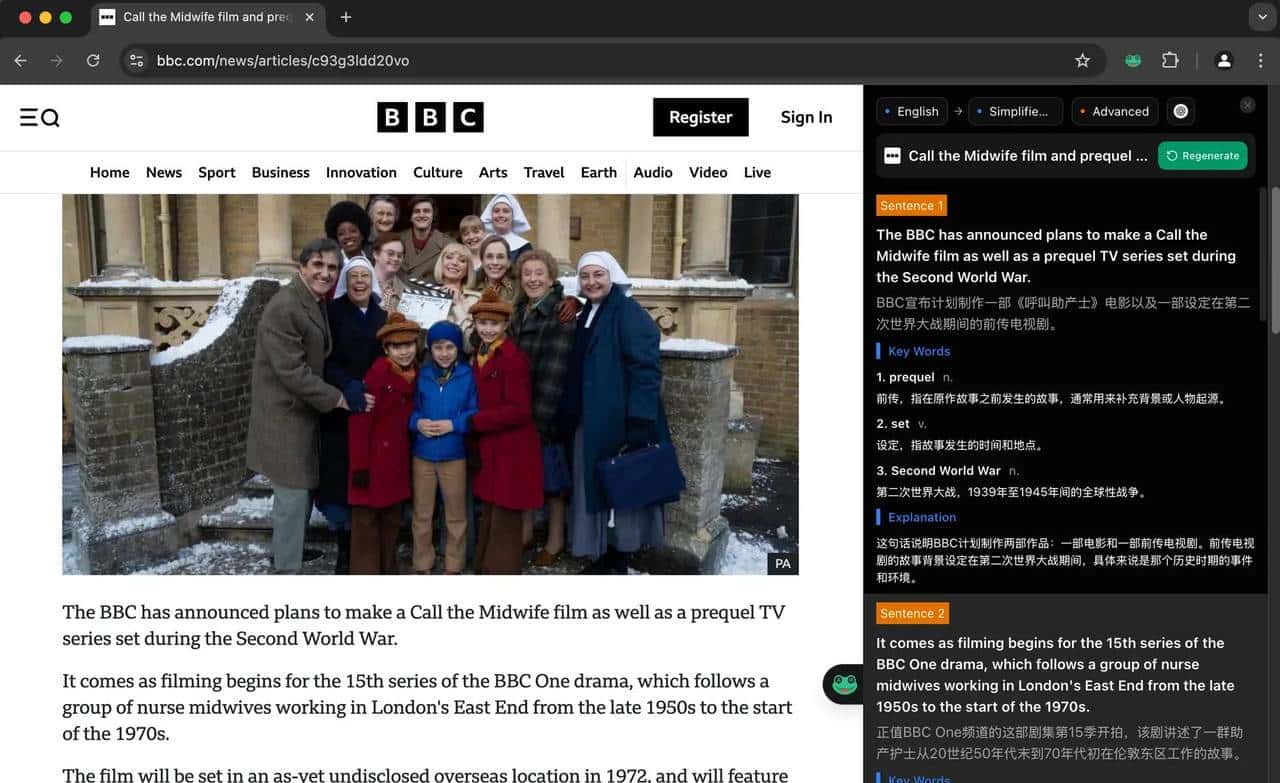View site information icon in address bar
The width and height of the screenshot is (1280, 783).
coord(137,61)
